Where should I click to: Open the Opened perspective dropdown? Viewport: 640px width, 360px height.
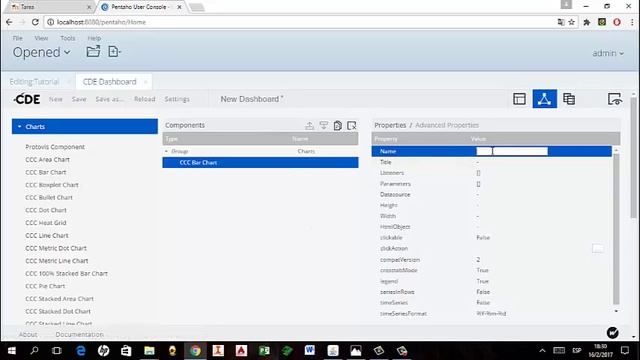pos(42,52)
